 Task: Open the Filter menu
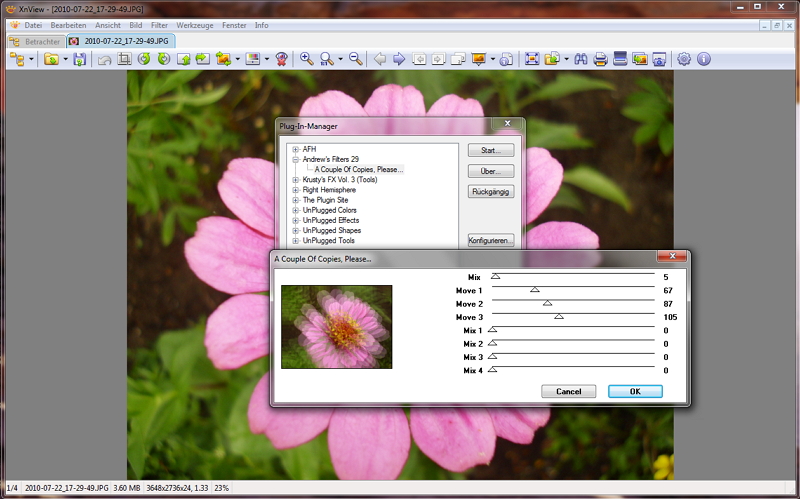pyautogui.click(x=159, y=24)
